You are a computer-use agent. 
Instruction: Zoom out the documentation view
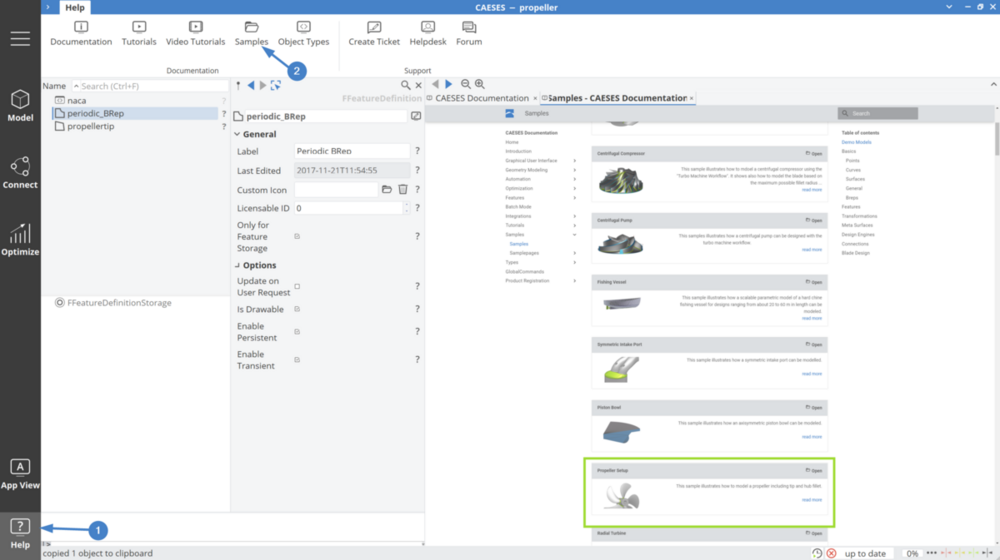[466, 84]
